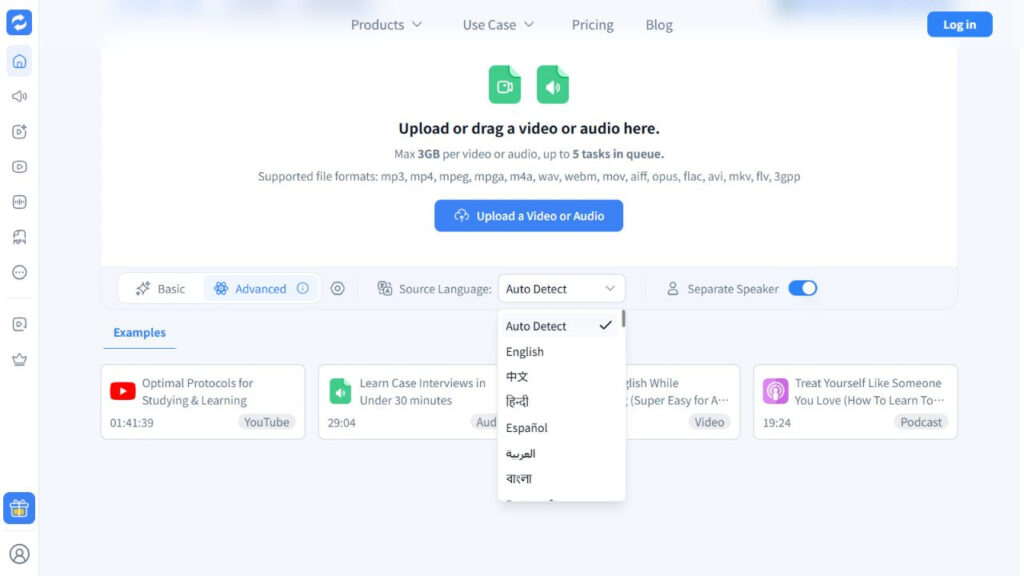Open the AI video sparkle tool in the sidebar
The image size is (1024, 576).
20,131
